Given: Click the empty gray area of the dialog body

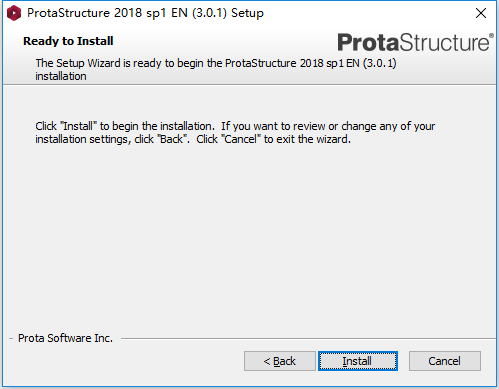Looking at the screenshot, I should [x=249, y=233].
